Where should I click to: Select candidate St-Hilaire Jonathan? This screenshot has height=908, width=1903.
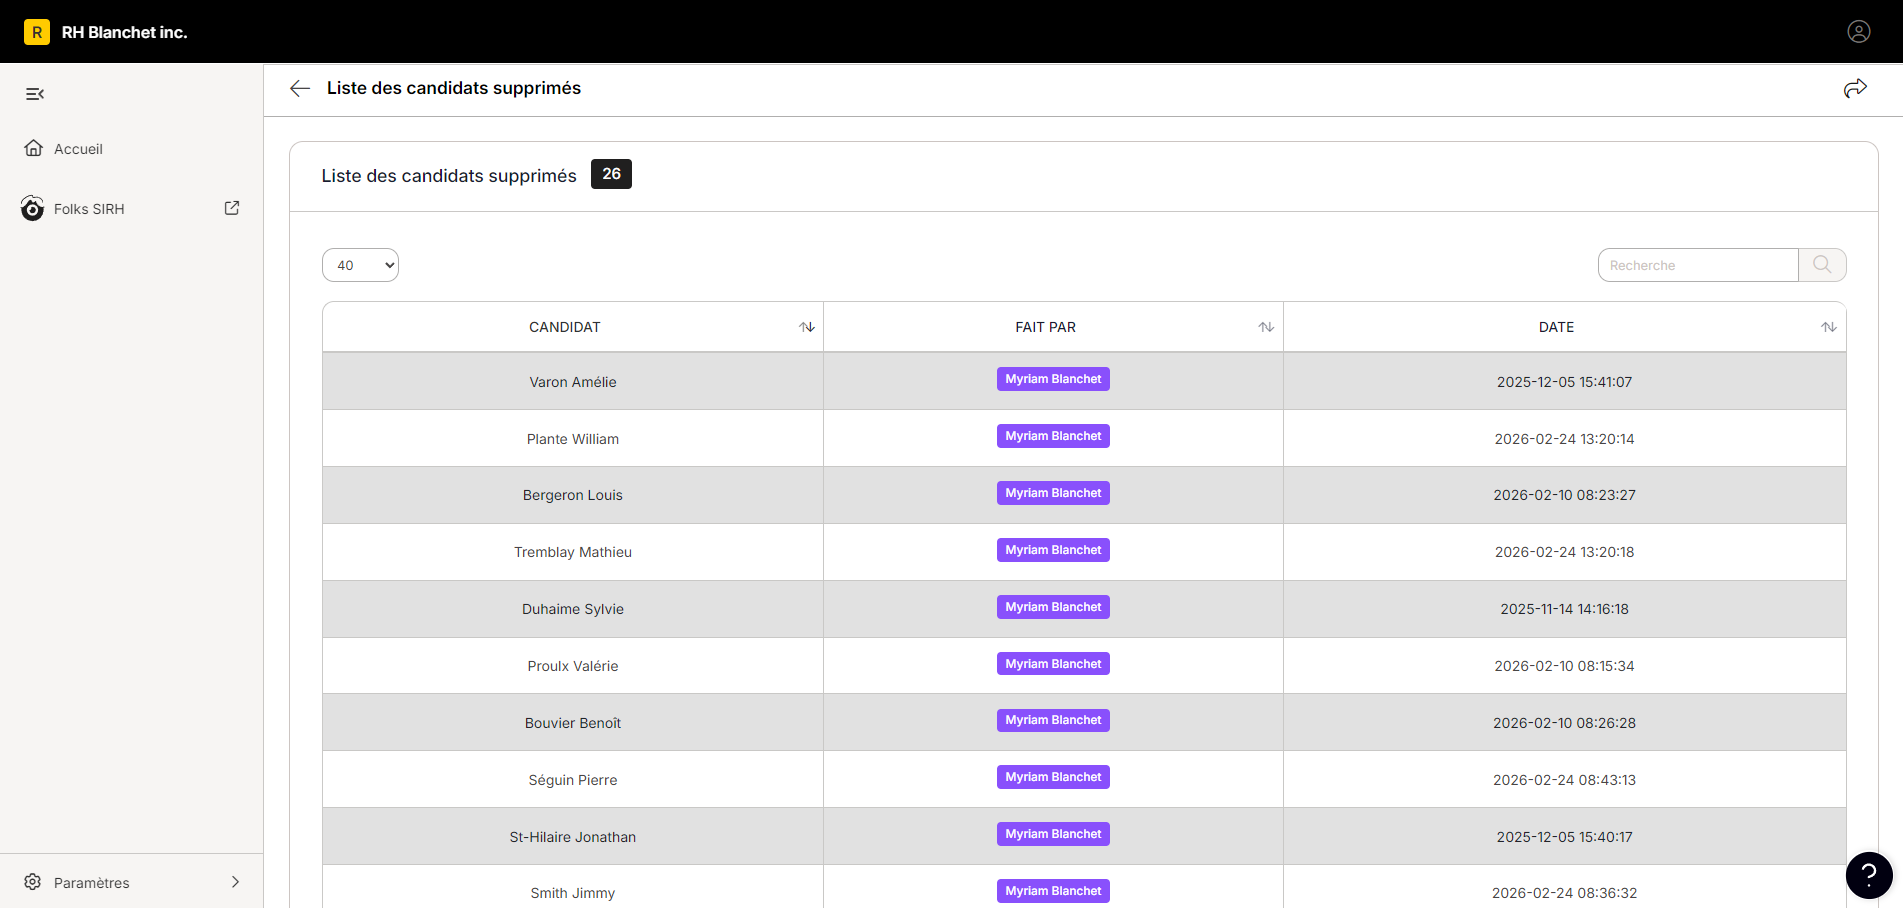coord(573,837)
